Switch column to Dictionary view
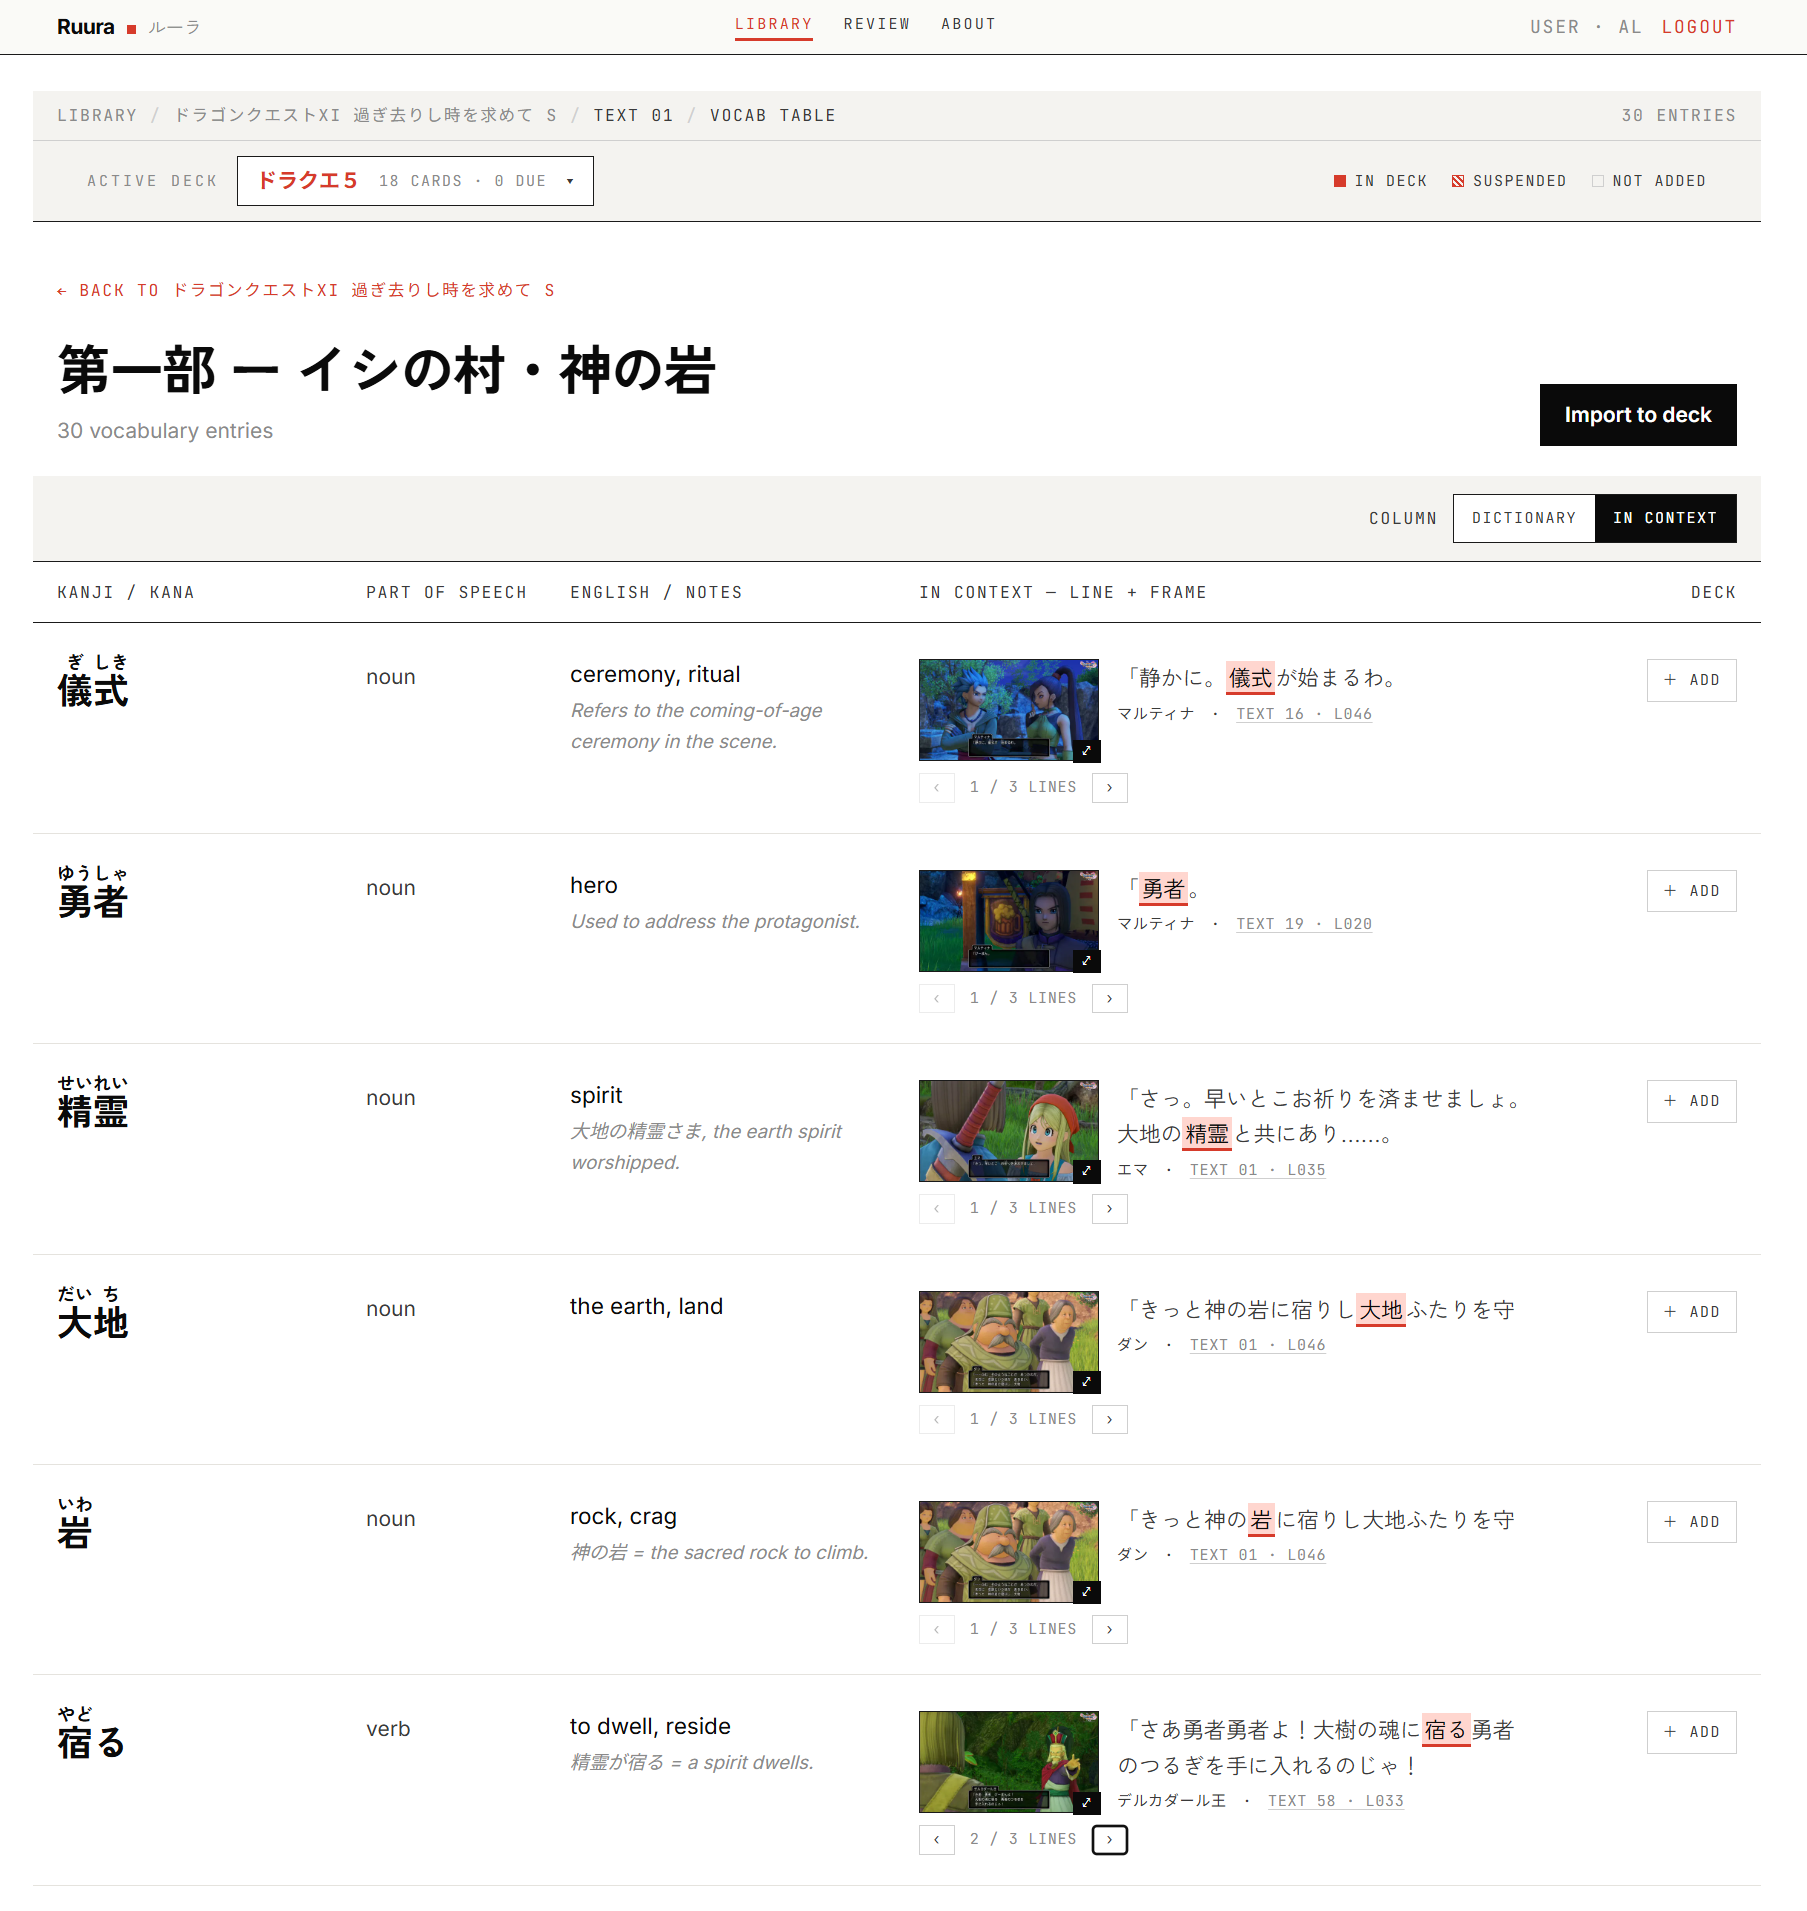 point(1524,518)
